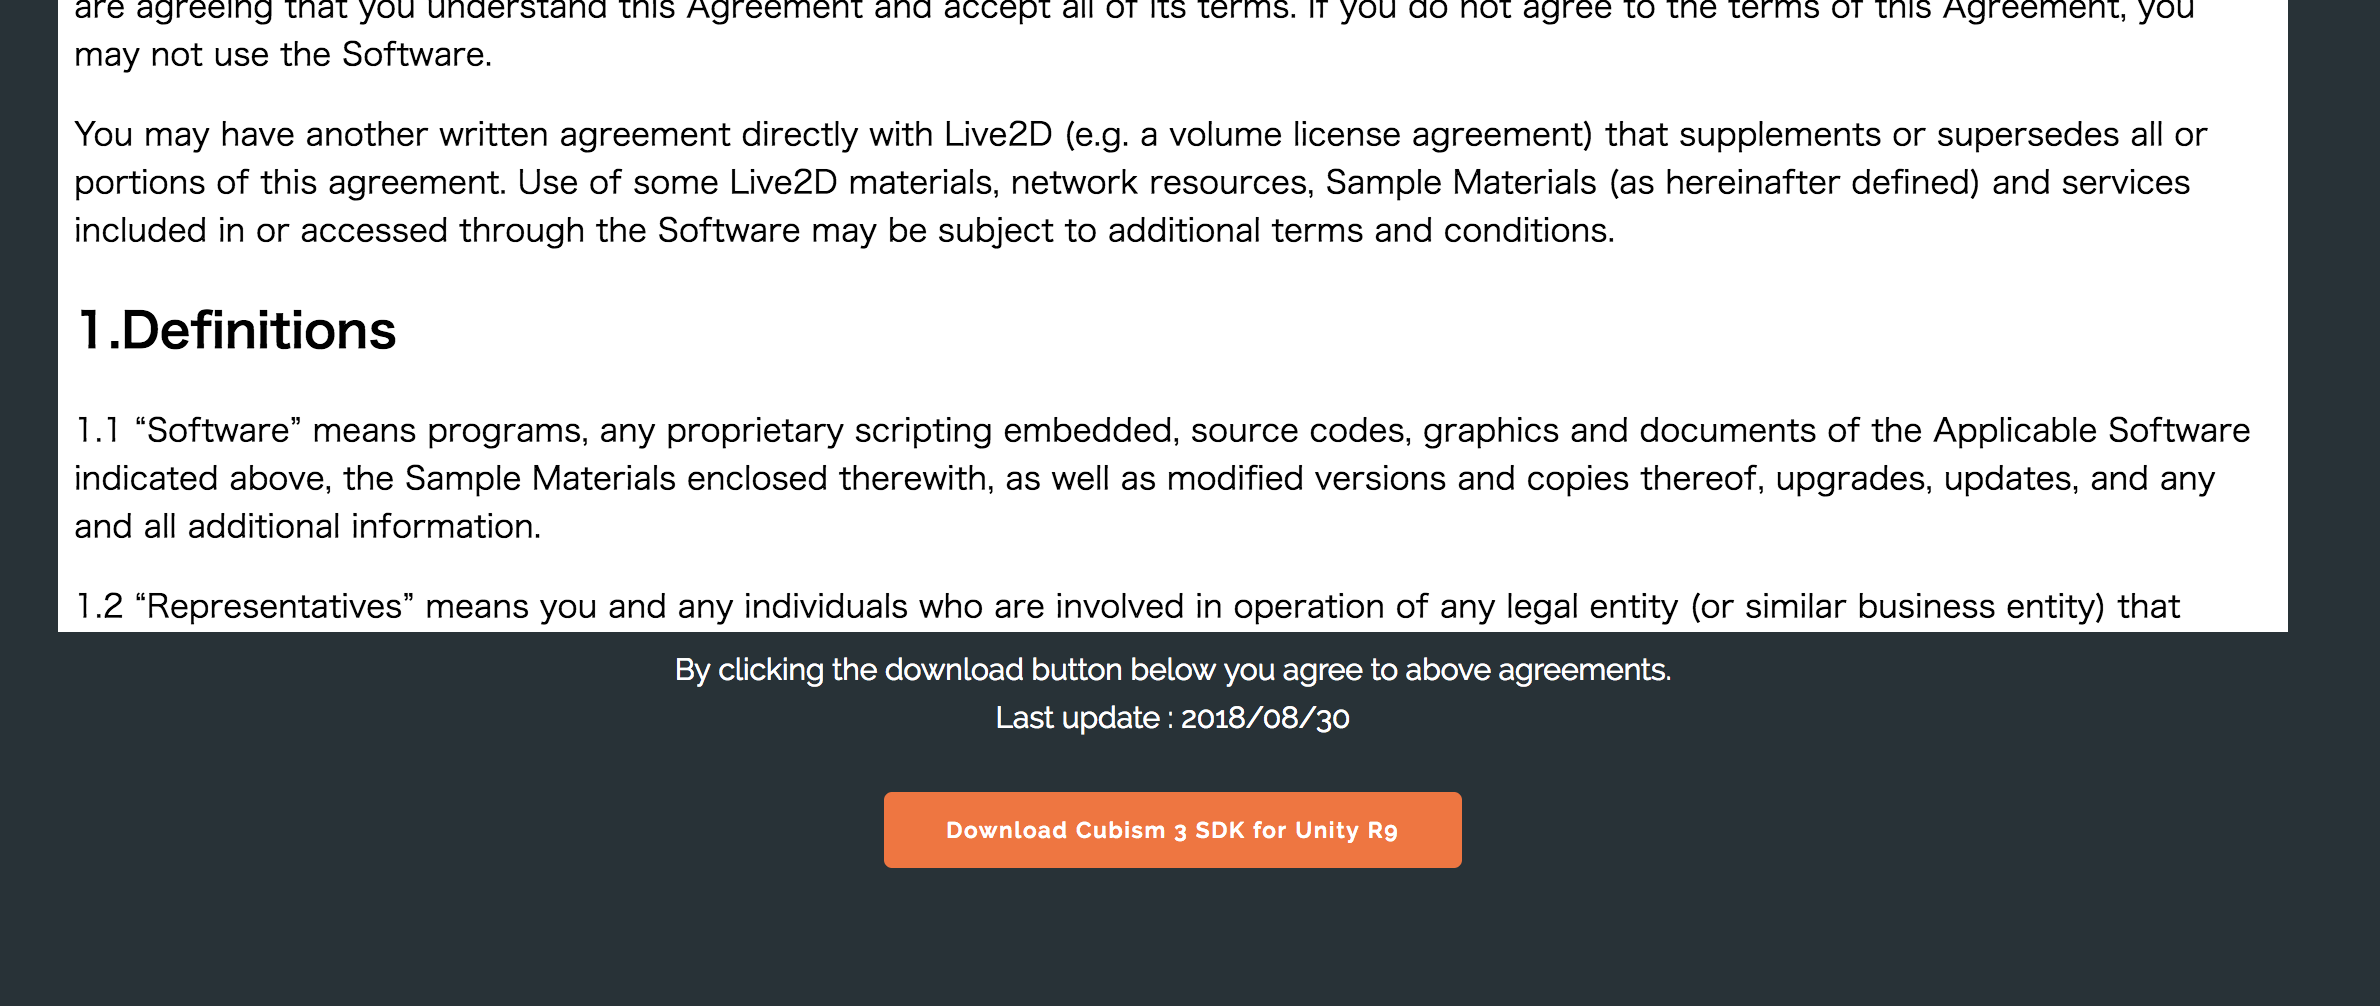
Task: Click Download Cubism 3 SDK for Unity R9 button
Action: tap(1172, 830)
